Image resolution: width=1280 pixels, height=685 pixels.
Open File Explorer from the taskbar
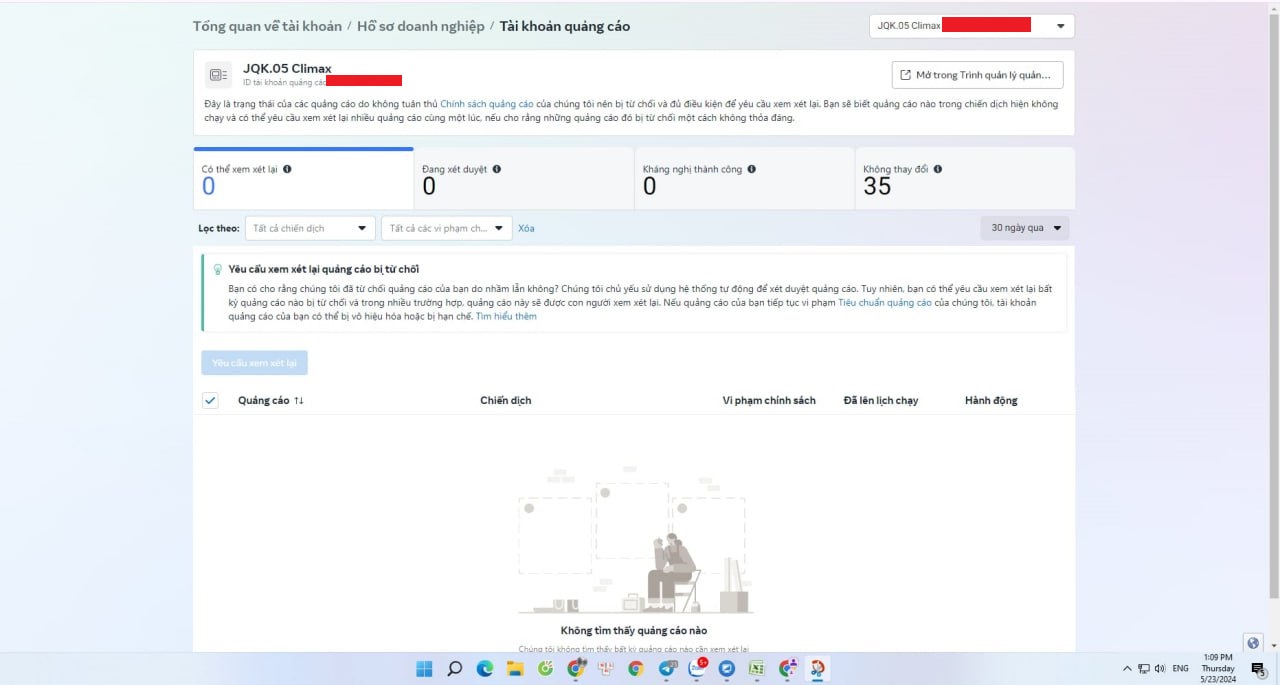coord(515,668)
